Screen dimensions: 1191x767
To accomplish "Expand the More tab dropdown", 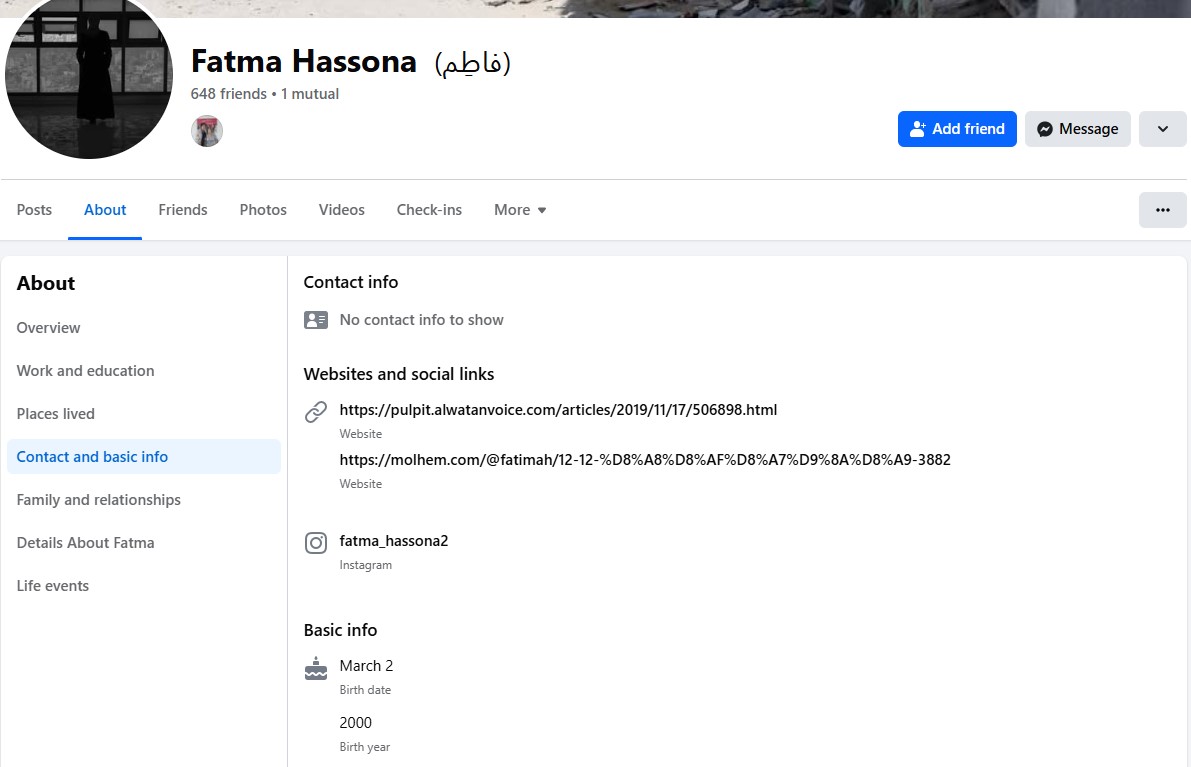I will [x=520, y=210].
